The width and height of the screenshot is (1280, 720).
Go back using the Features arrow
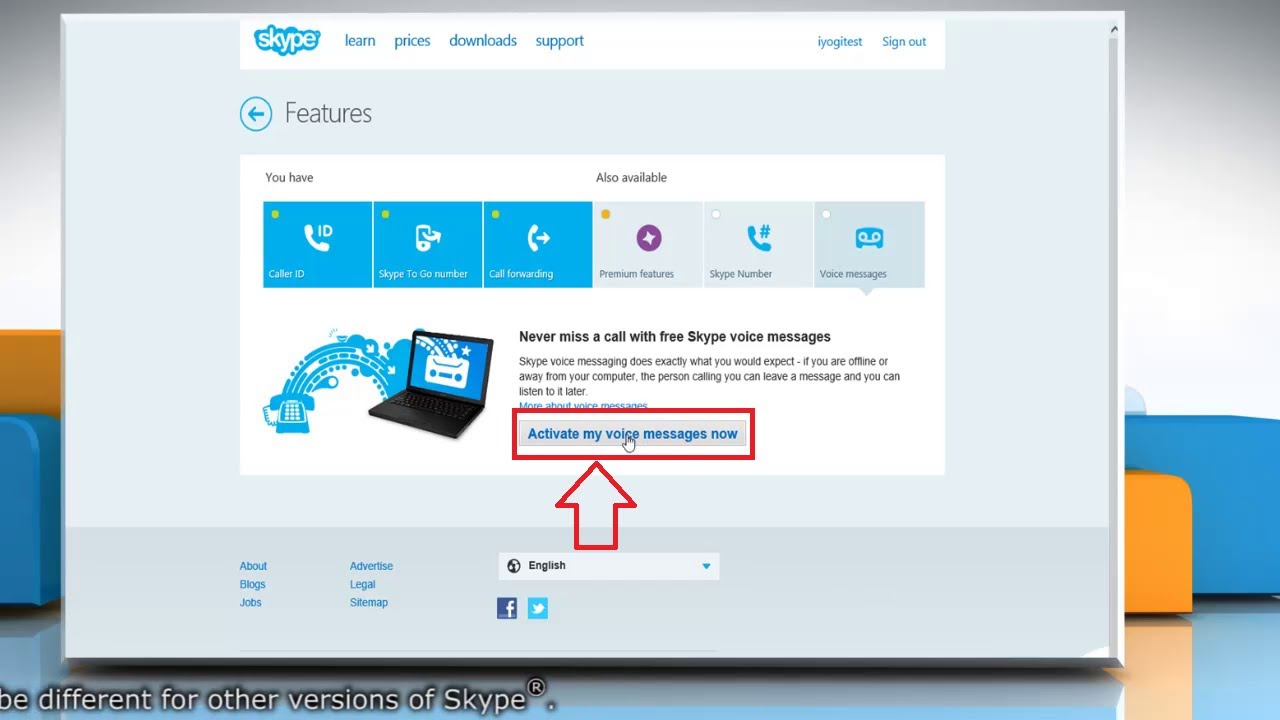pyautogui.click(x=256, y=114)
